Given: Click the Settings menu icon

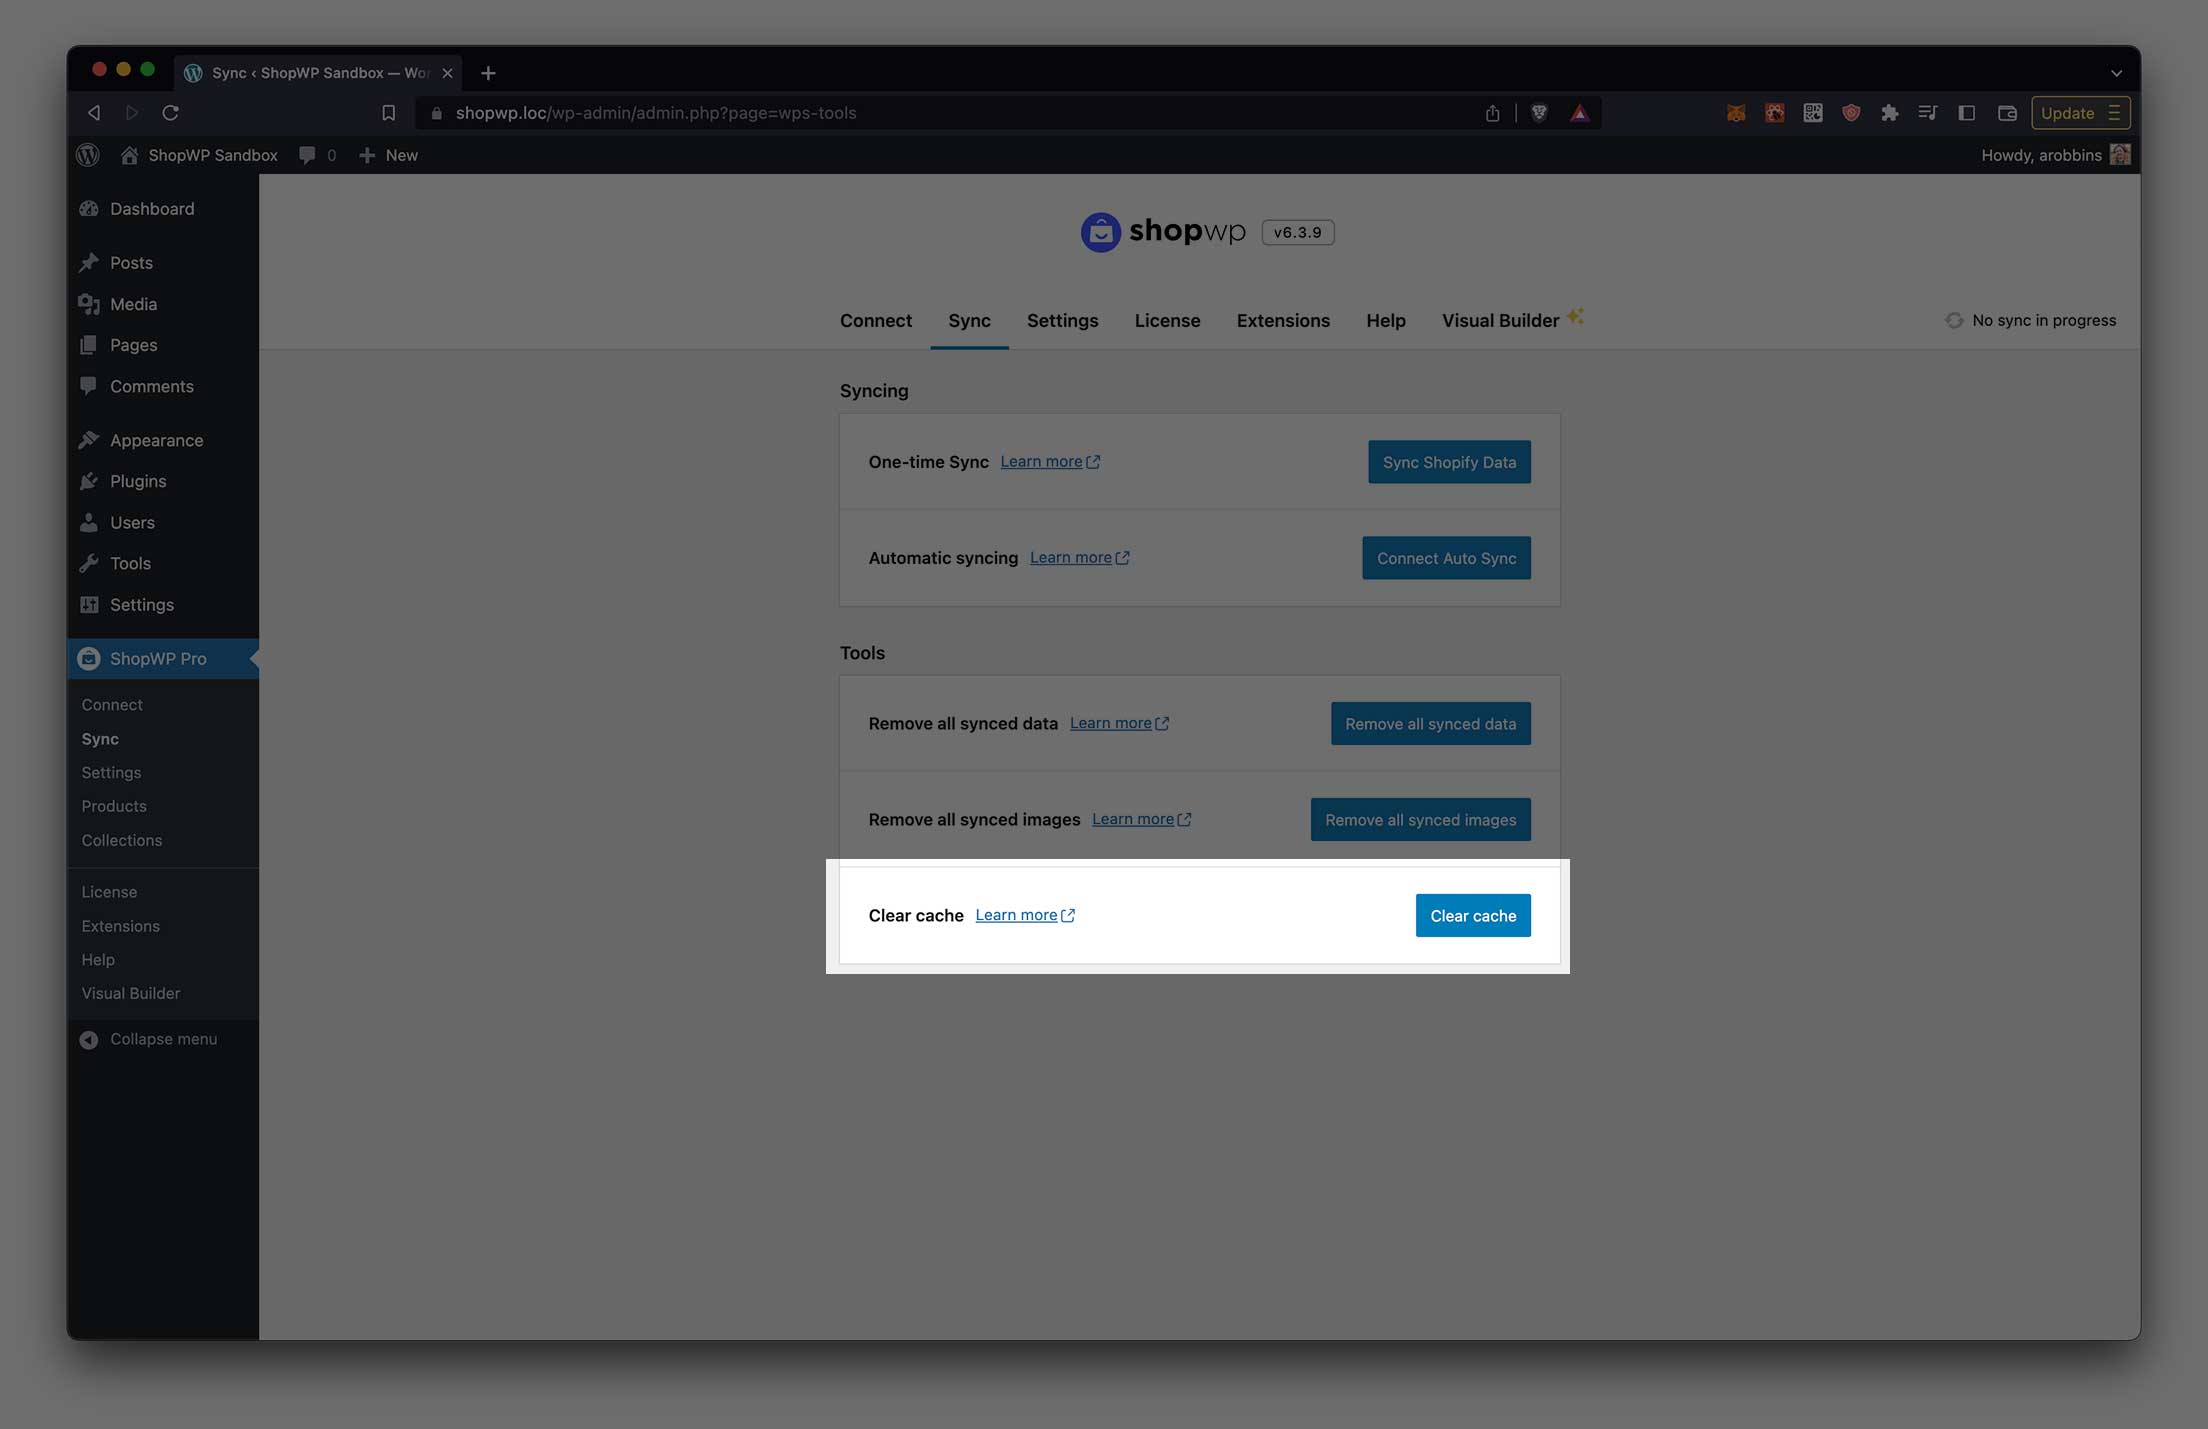Looking at the screenshot, I should tap(89, 603).
